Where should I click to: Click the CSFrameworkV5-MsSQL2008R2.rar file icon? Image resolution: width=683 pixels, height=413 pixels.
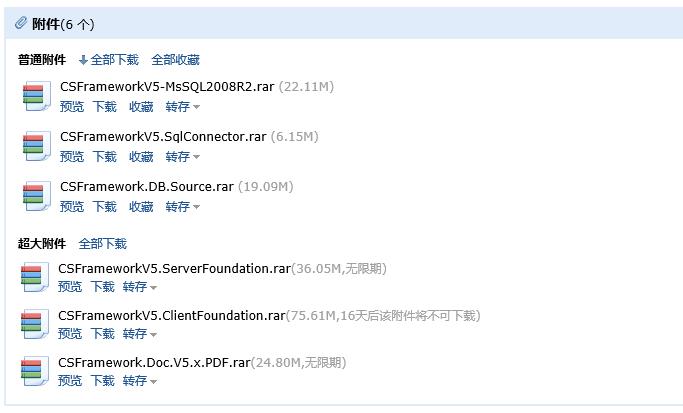point(36,96)
